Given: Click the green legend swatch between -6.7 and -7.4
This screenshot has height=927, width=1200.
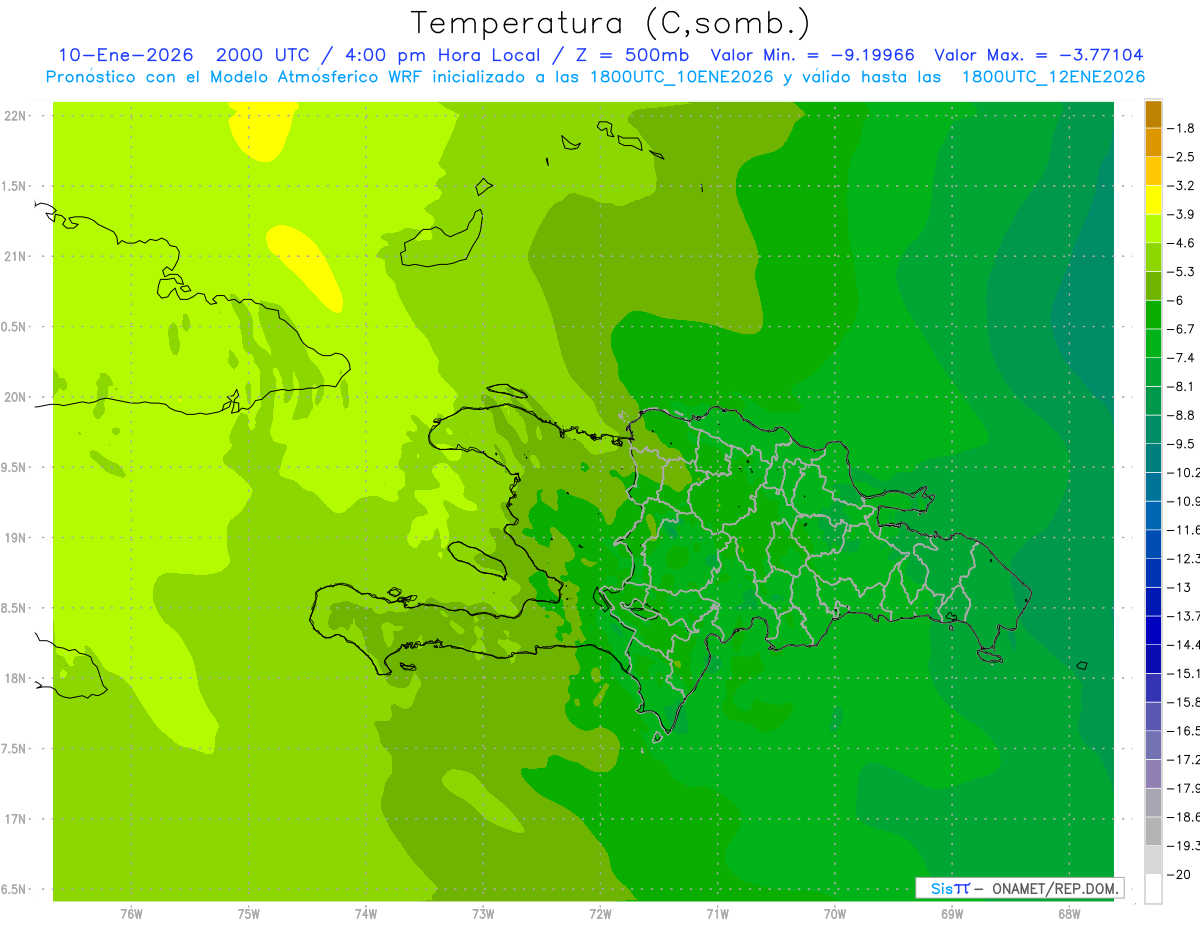Looking at the screenshot, I should [x=1153, y=343].
